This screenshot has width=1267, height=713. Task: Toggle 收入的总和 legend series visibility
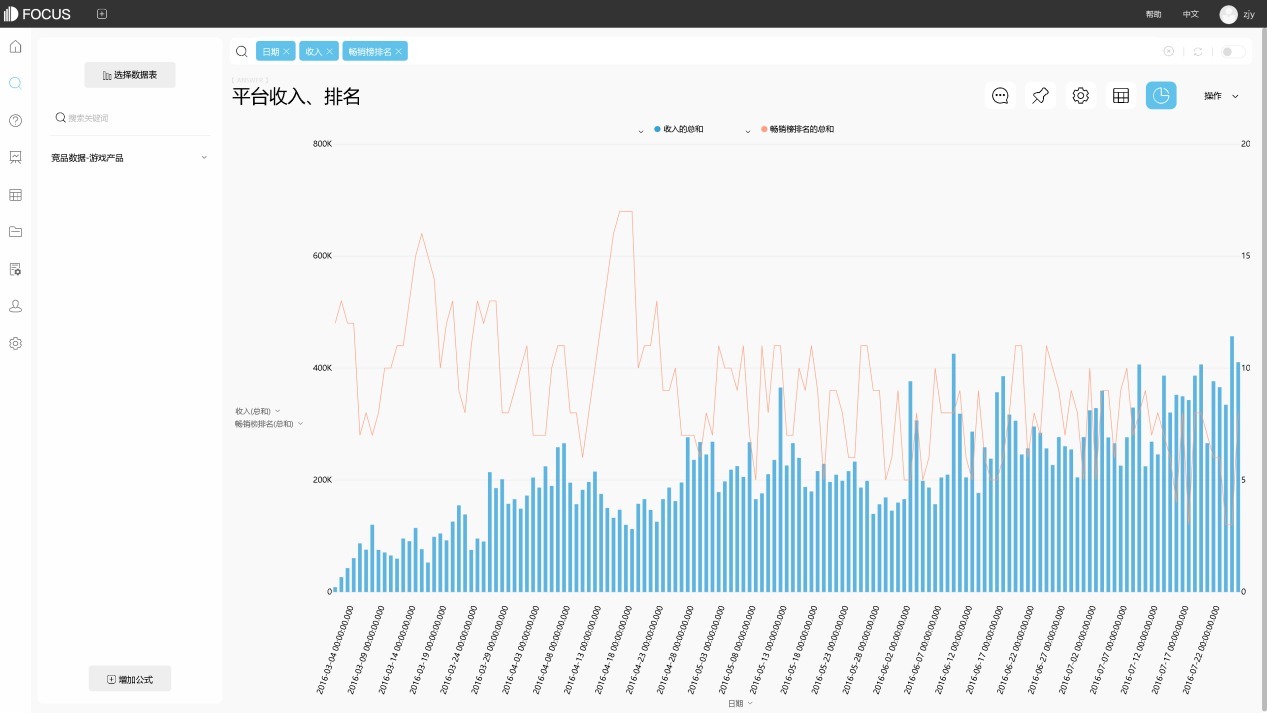pyautogui.click(x=682, y=129)
